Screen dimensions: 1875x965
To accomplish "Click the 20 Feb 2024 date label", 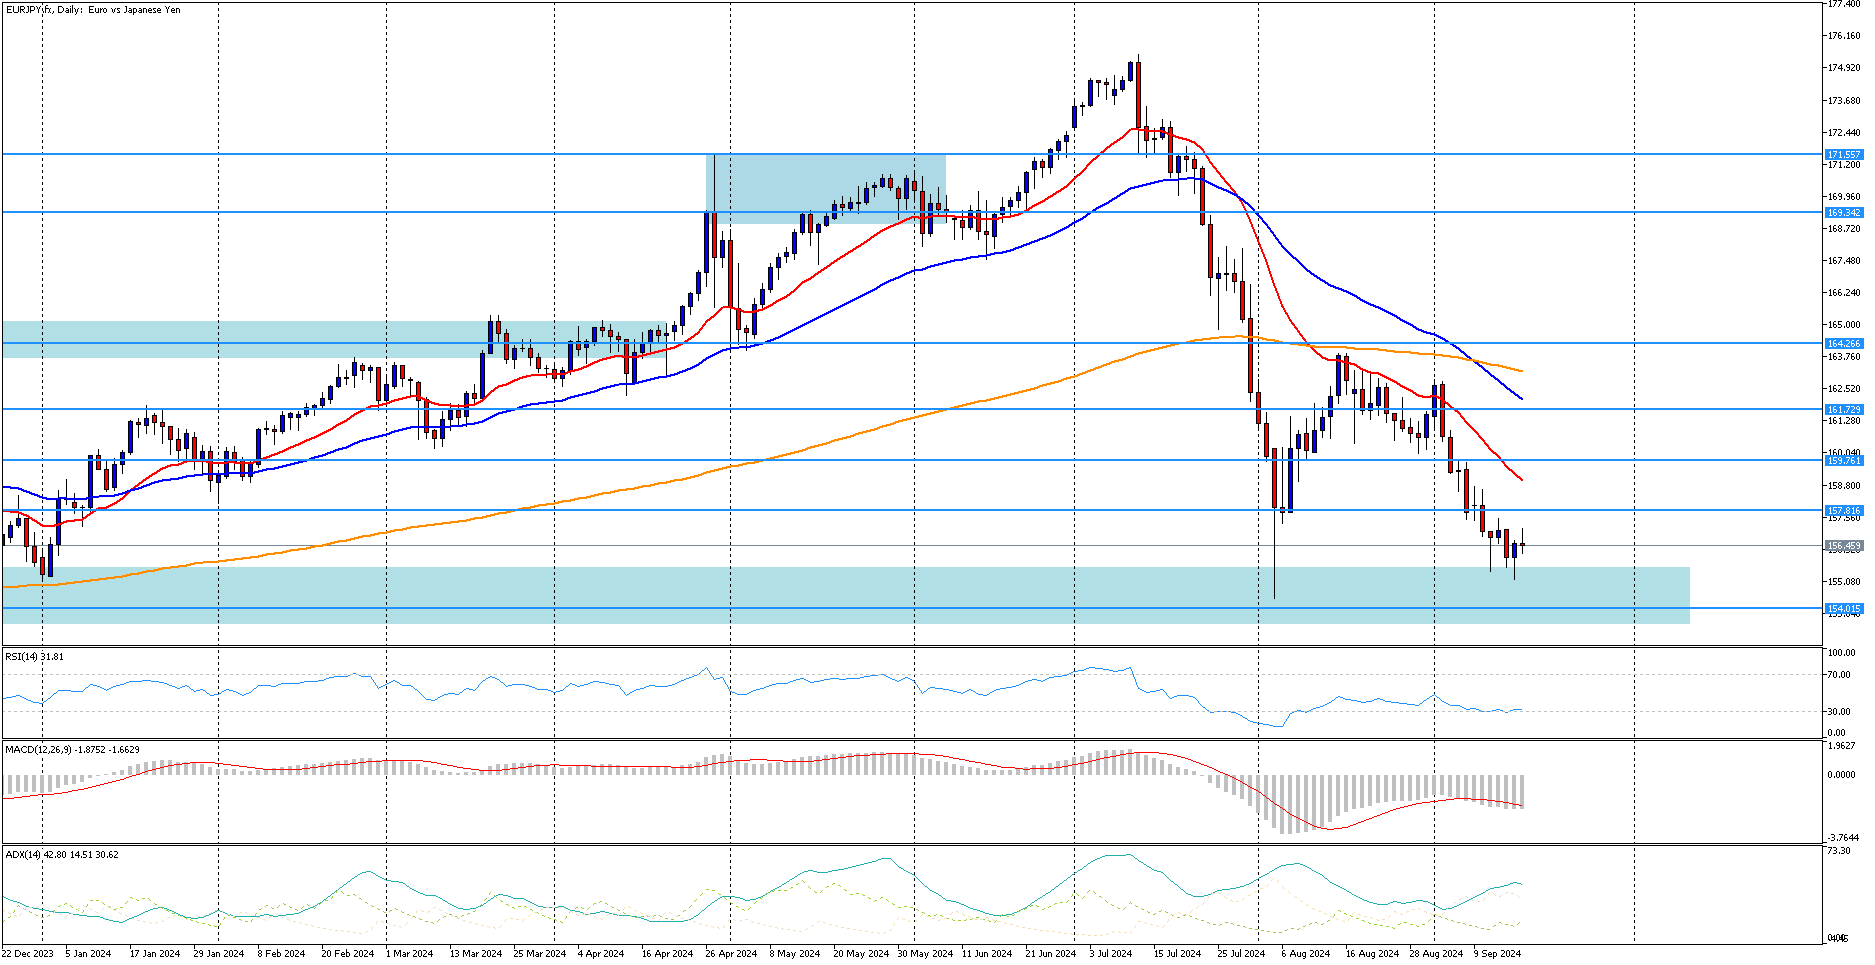I will tap(348, 954).
